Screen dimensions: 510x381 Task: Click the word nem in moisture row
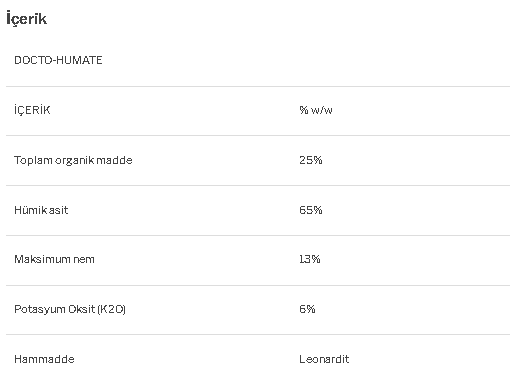pos(84,259)
